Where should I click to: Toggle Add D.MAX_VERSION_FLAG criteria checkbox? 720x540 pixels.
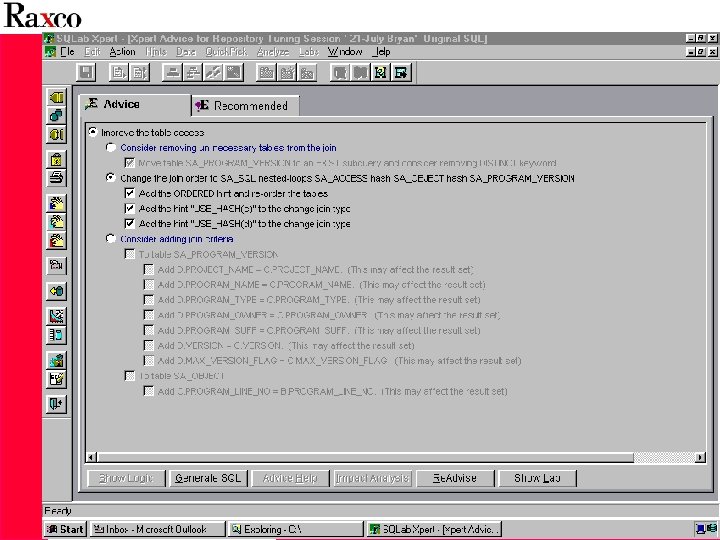(149, 360)
